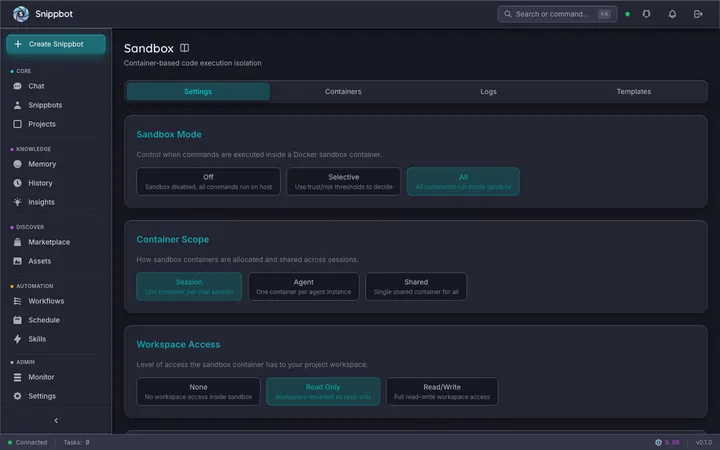This screenshot has height=450, width=720.
Task: Click the keyboard shortcut badge in search
Action: click(x=604, y=14)
